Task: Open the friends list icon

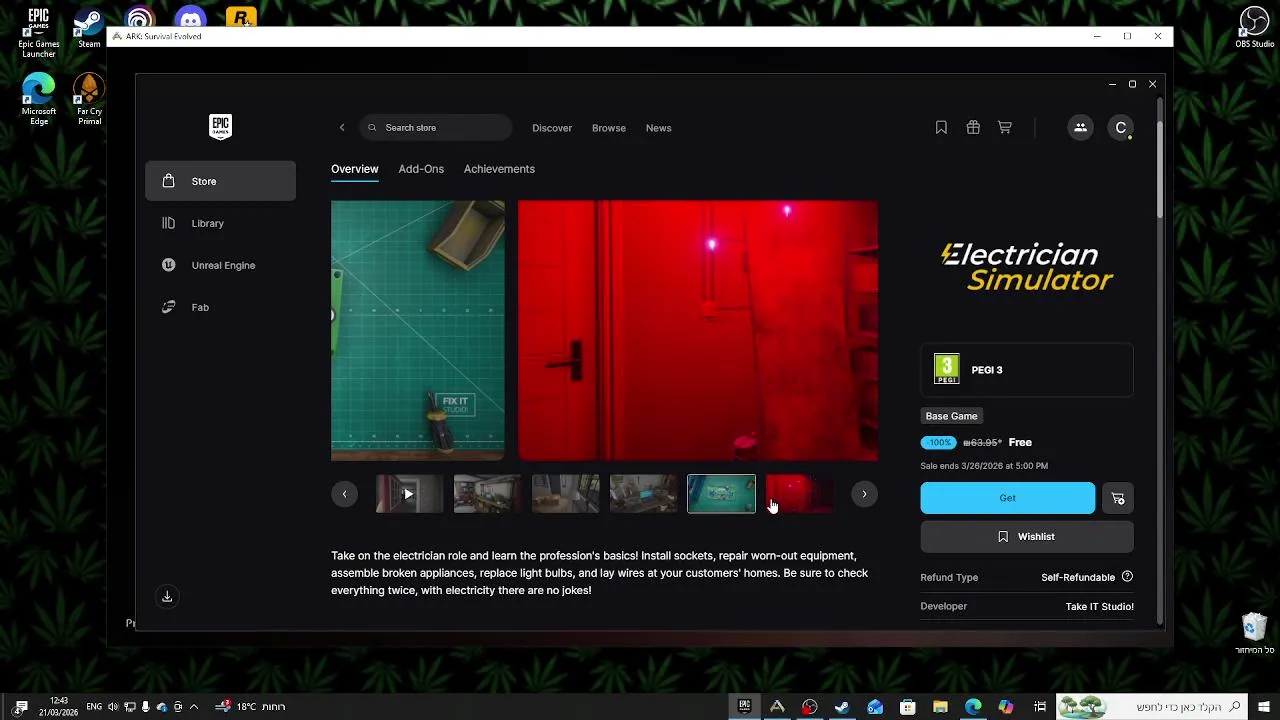Action: [x=1080, y=127]
